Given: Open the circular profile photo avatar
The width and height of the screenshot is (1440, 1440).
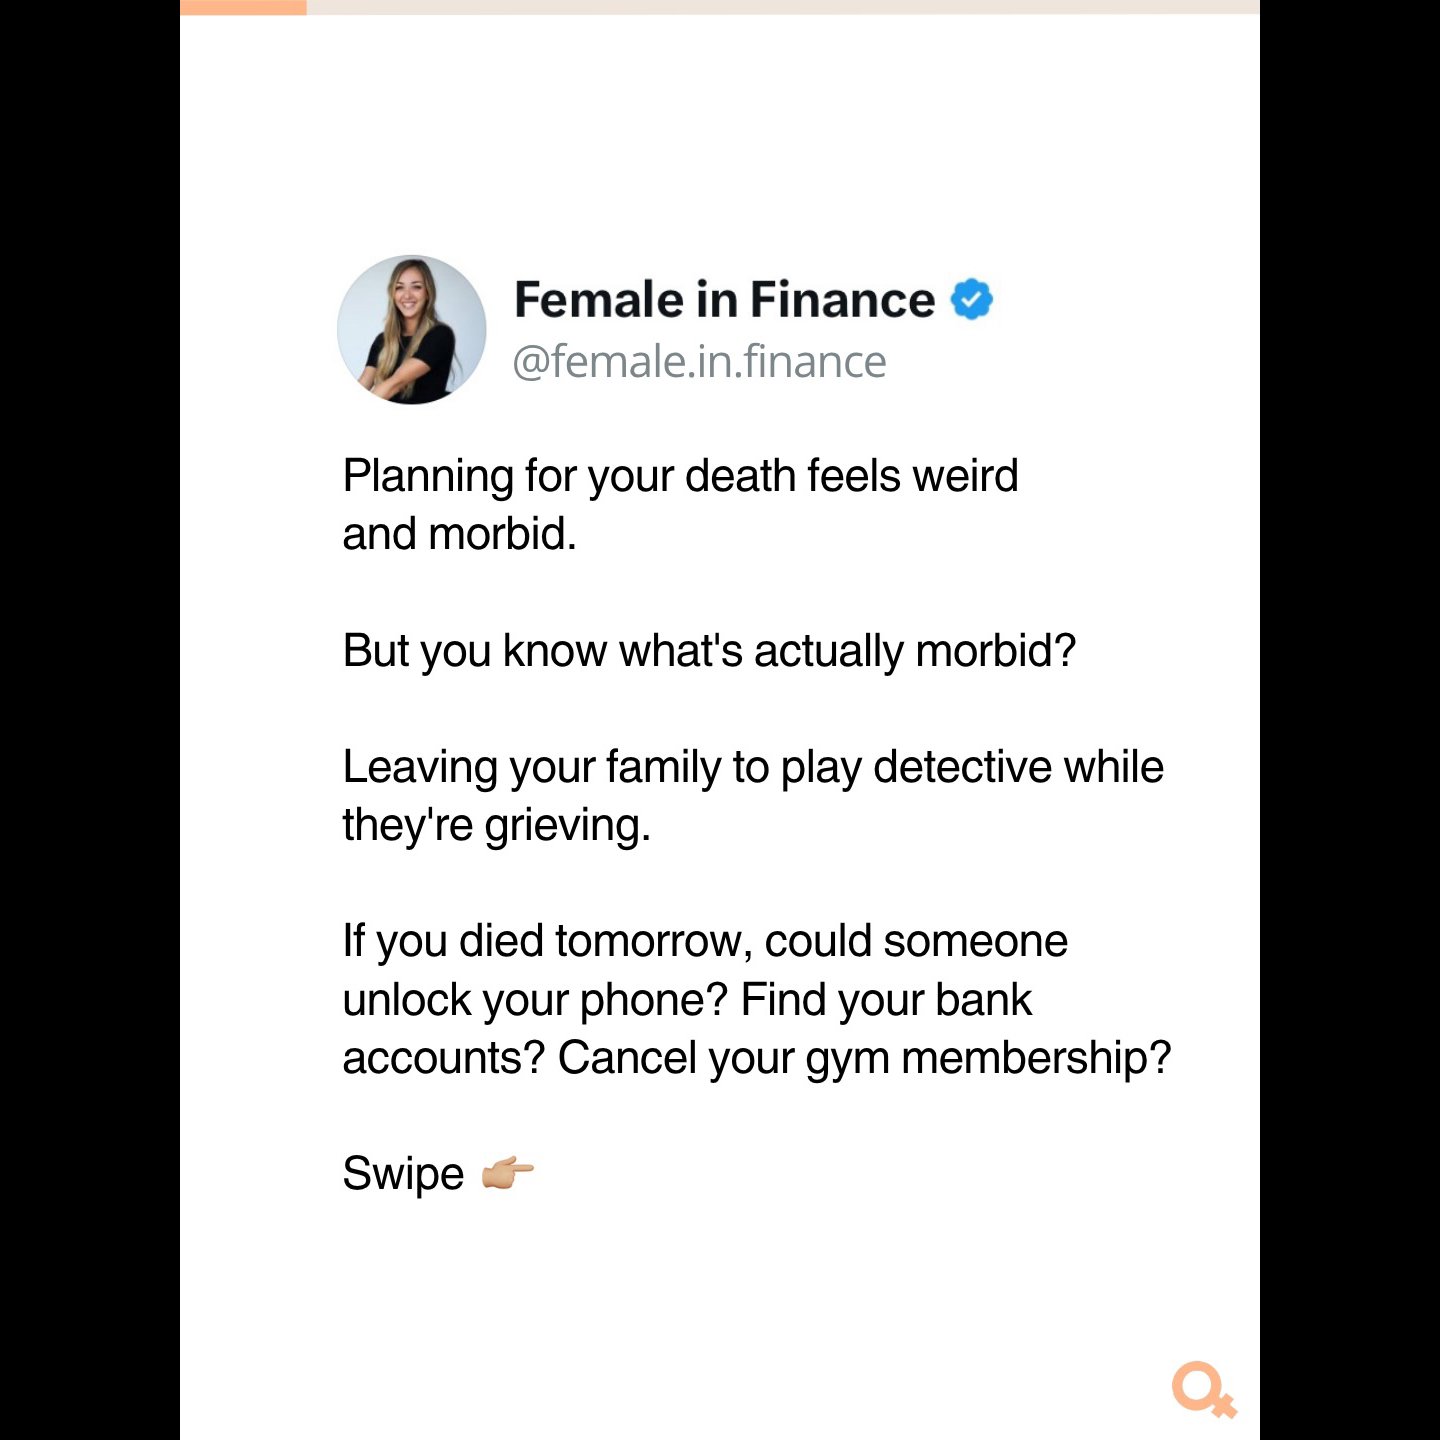Looking at the screenshot, I should 412,329.
